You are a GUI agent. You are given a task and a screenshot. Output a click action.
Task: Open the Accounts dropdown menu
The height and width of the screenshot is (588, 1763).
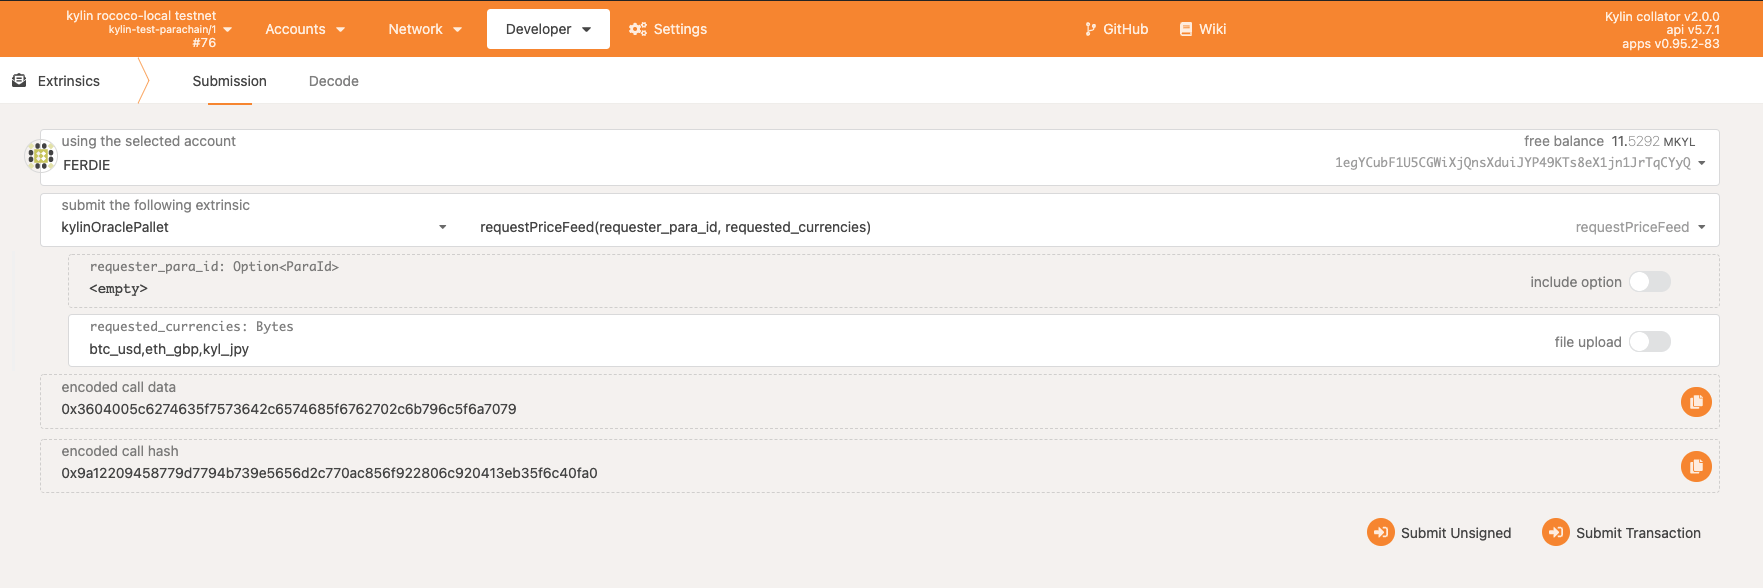305,29
